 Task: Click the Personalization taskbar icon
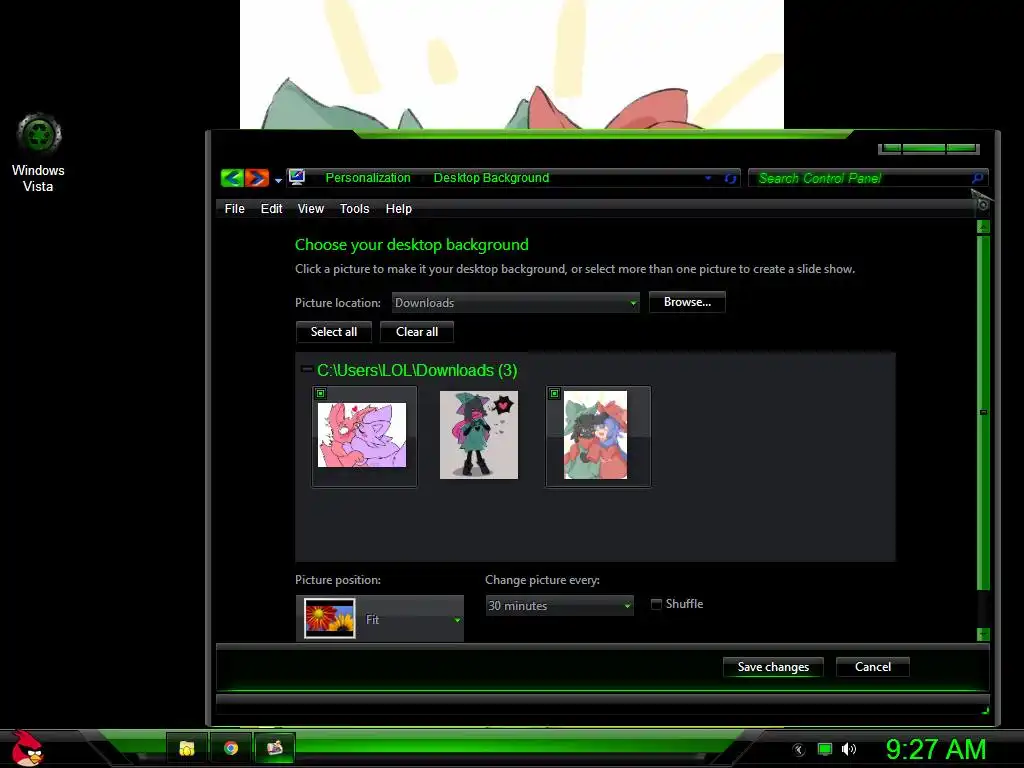274,748
